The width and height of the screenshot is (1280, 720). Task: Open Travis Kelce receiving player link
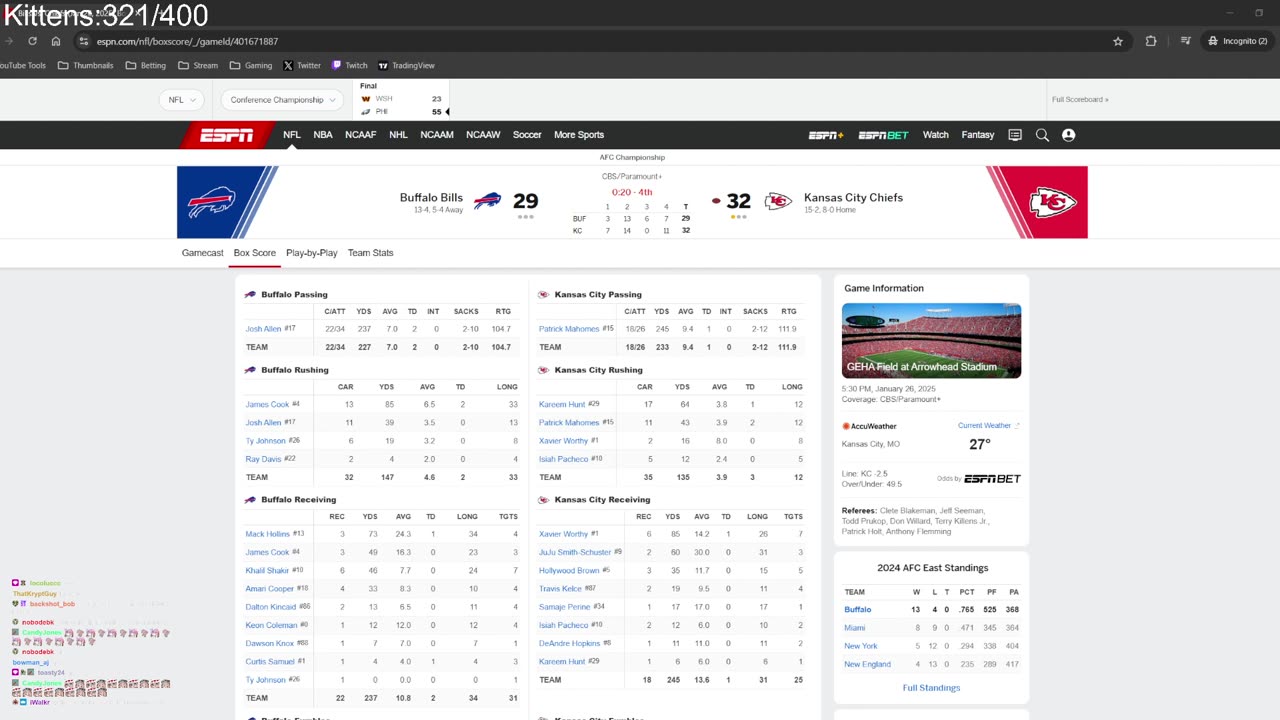point(560,589)
